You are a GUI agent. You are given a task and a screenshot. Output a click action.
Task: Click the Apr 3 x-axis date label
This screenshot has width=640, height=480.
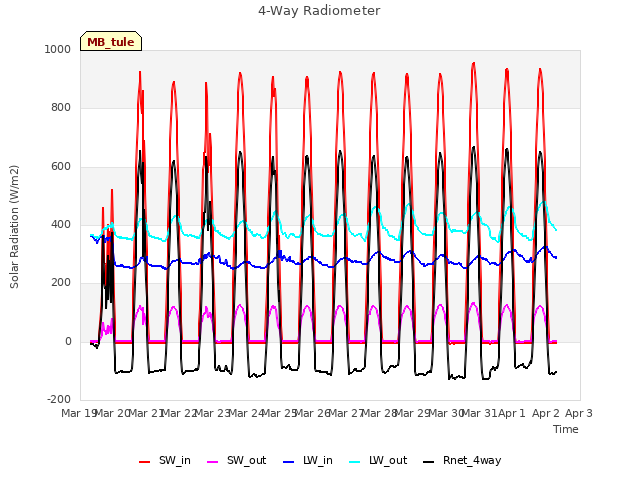(579, 413)
